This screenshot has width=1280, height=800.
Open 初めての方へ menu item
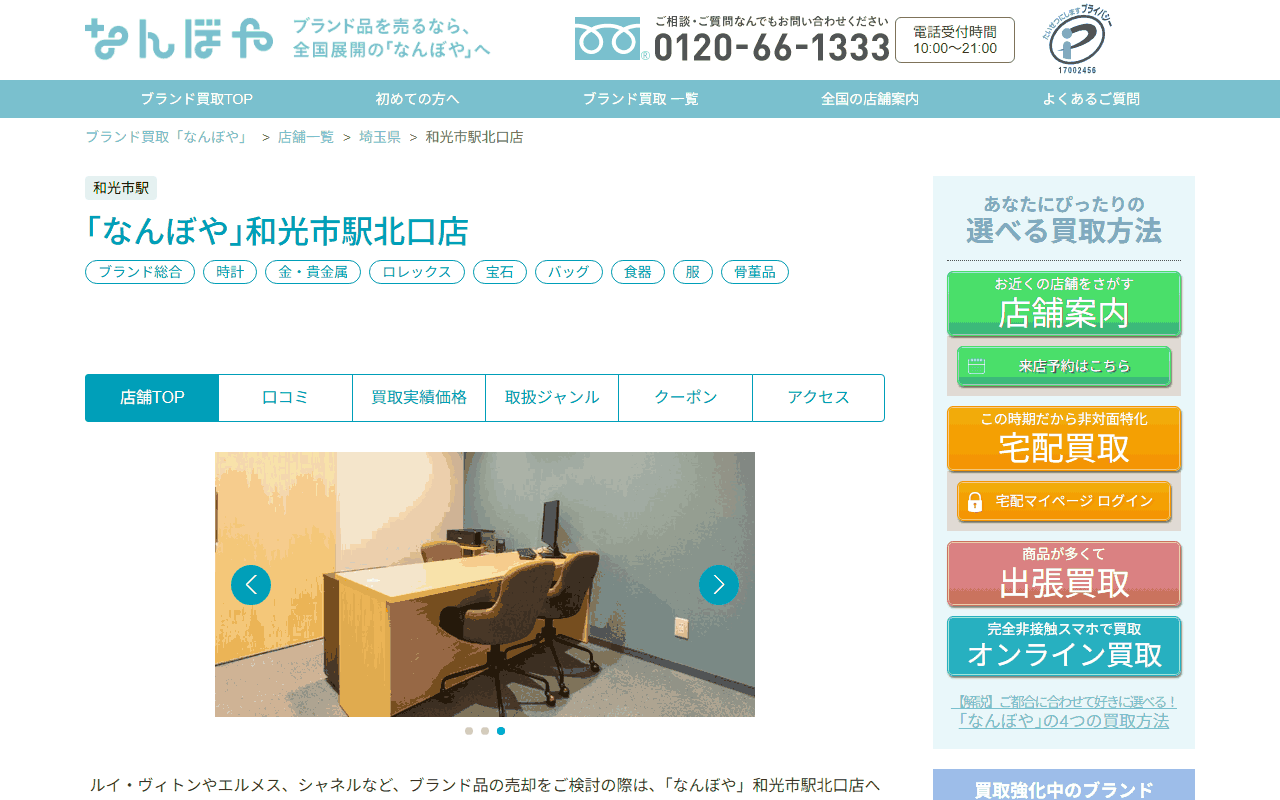tap(418, 99)
